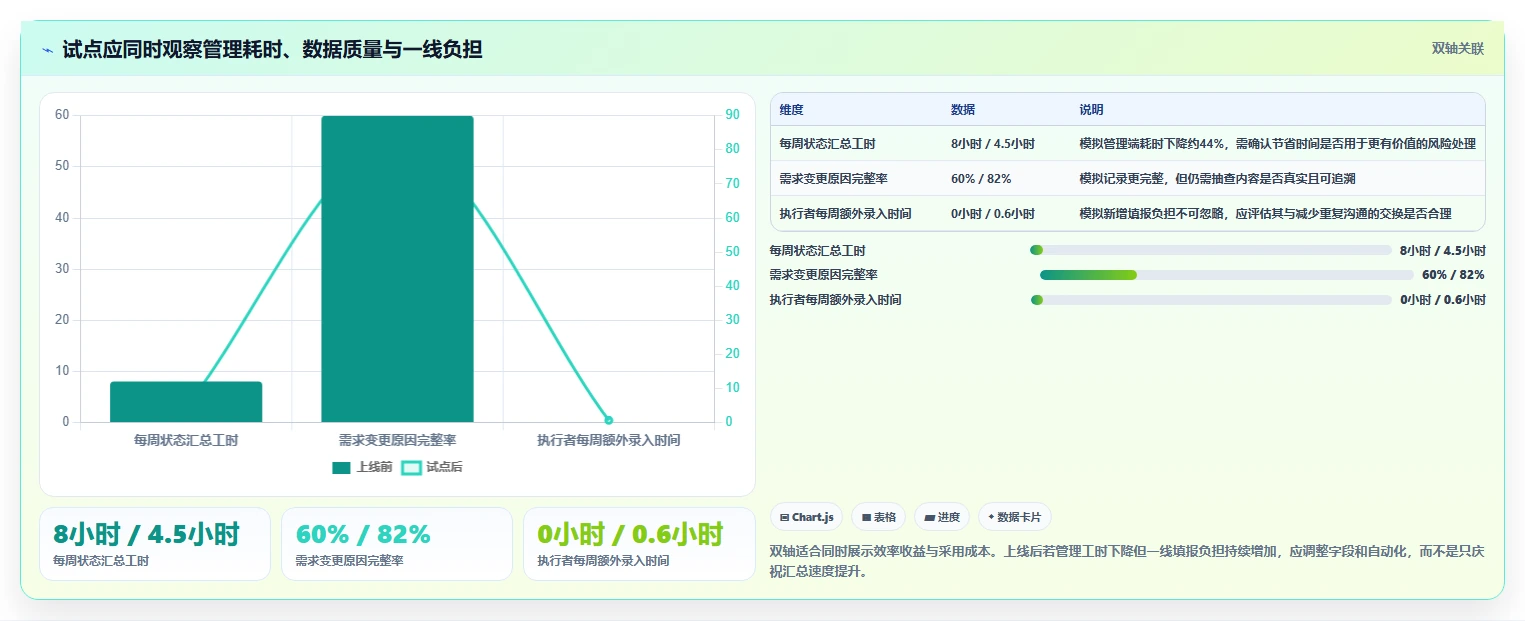Click the 执行者每周额外录入时间 progress bar
The image size is (1525, 621).
click(x=1211, y=300)
